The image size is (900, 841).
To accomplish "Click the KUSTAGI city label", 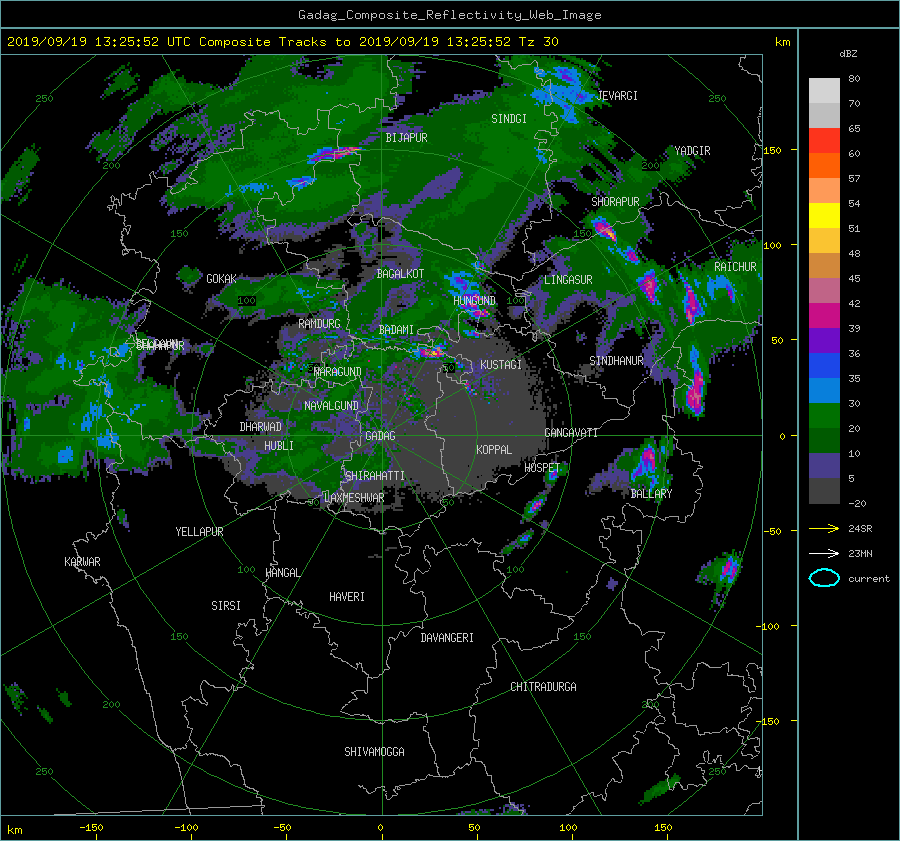I will pyautogui.click(x=501, y=365).
